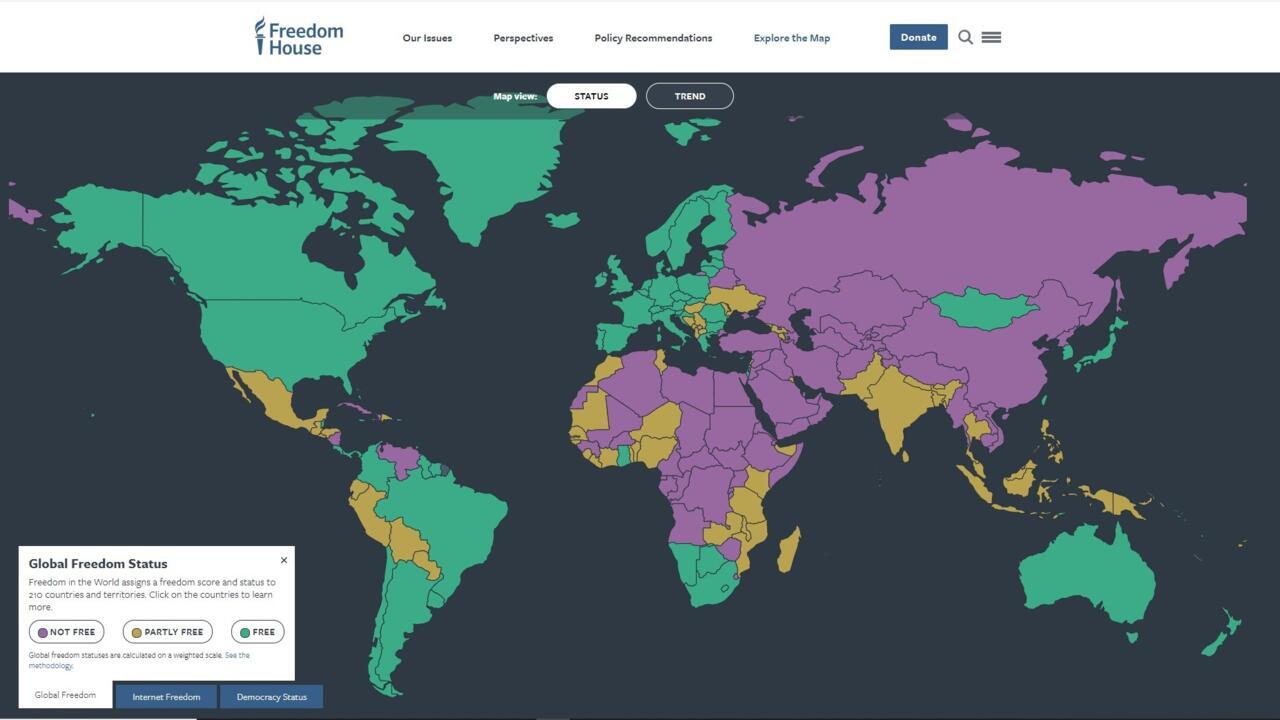This screenshot has width=1280, height=720.
Task: Toggle the PARTLY FREE legend filter
Action: pyautogui.click(x=167, y=632)
